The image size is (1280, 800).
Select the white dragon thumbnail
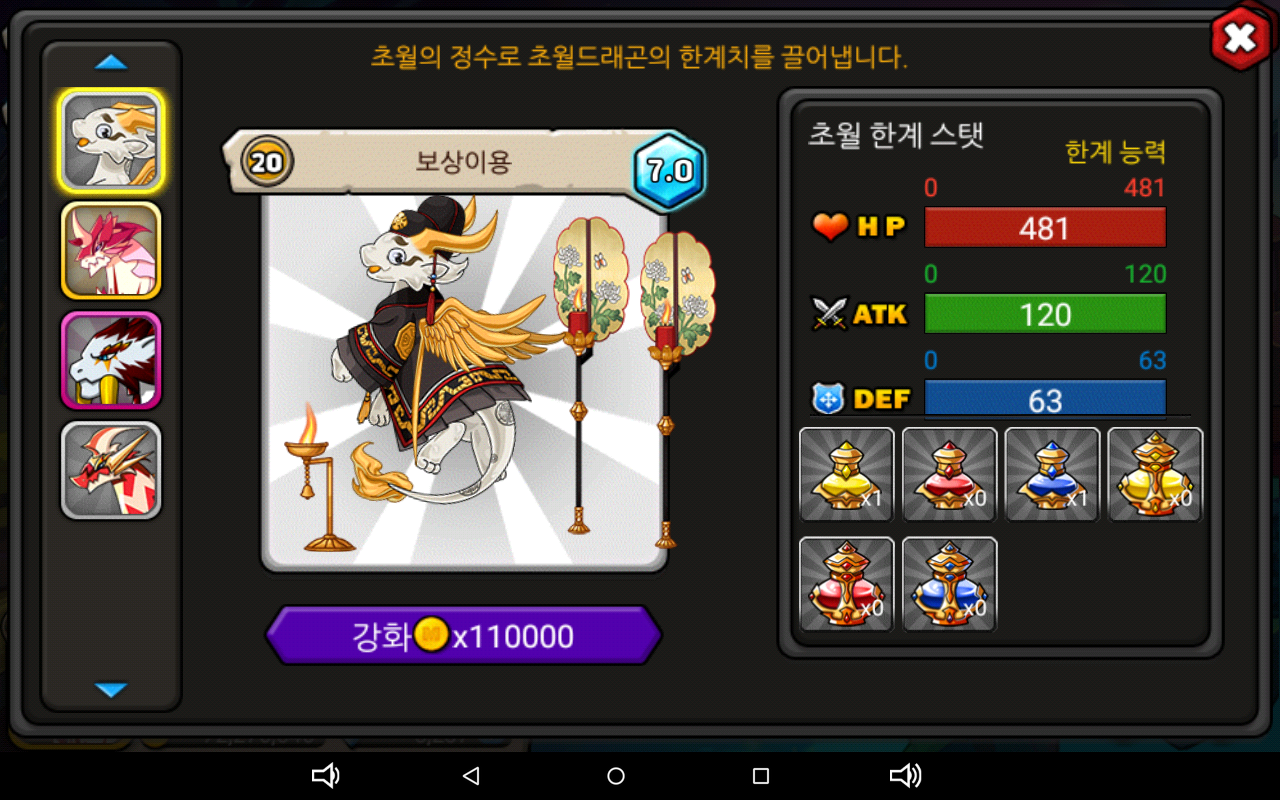click(111, 140)
